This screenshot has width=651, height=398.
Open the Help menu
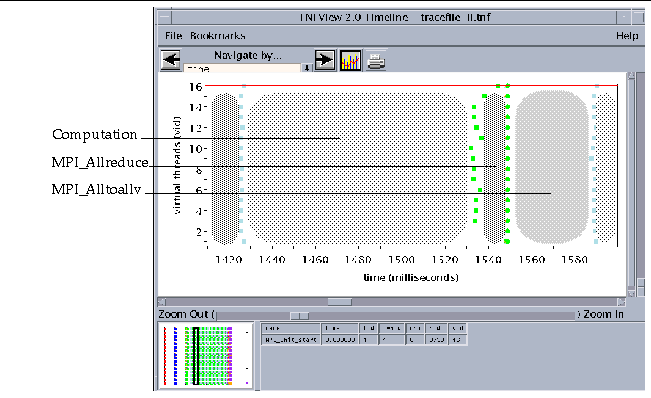(x=627, y=36)
